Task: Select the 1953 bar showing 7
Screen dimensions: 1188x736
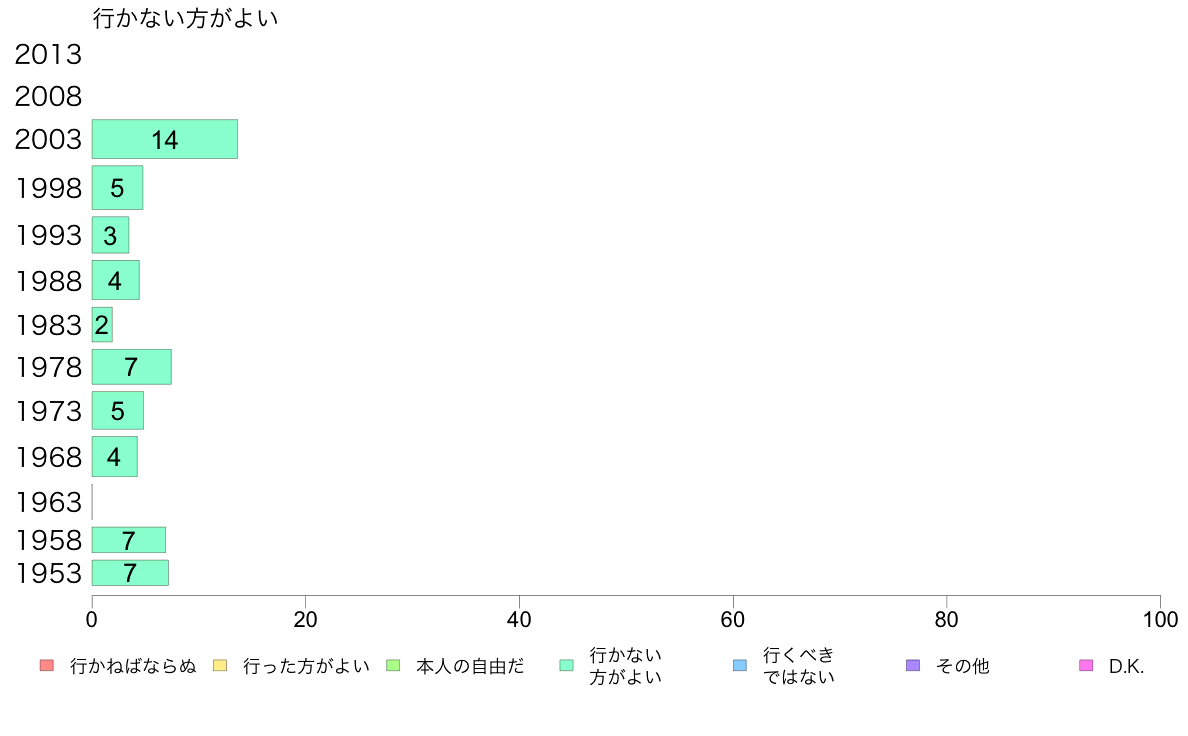Action: 130,573
